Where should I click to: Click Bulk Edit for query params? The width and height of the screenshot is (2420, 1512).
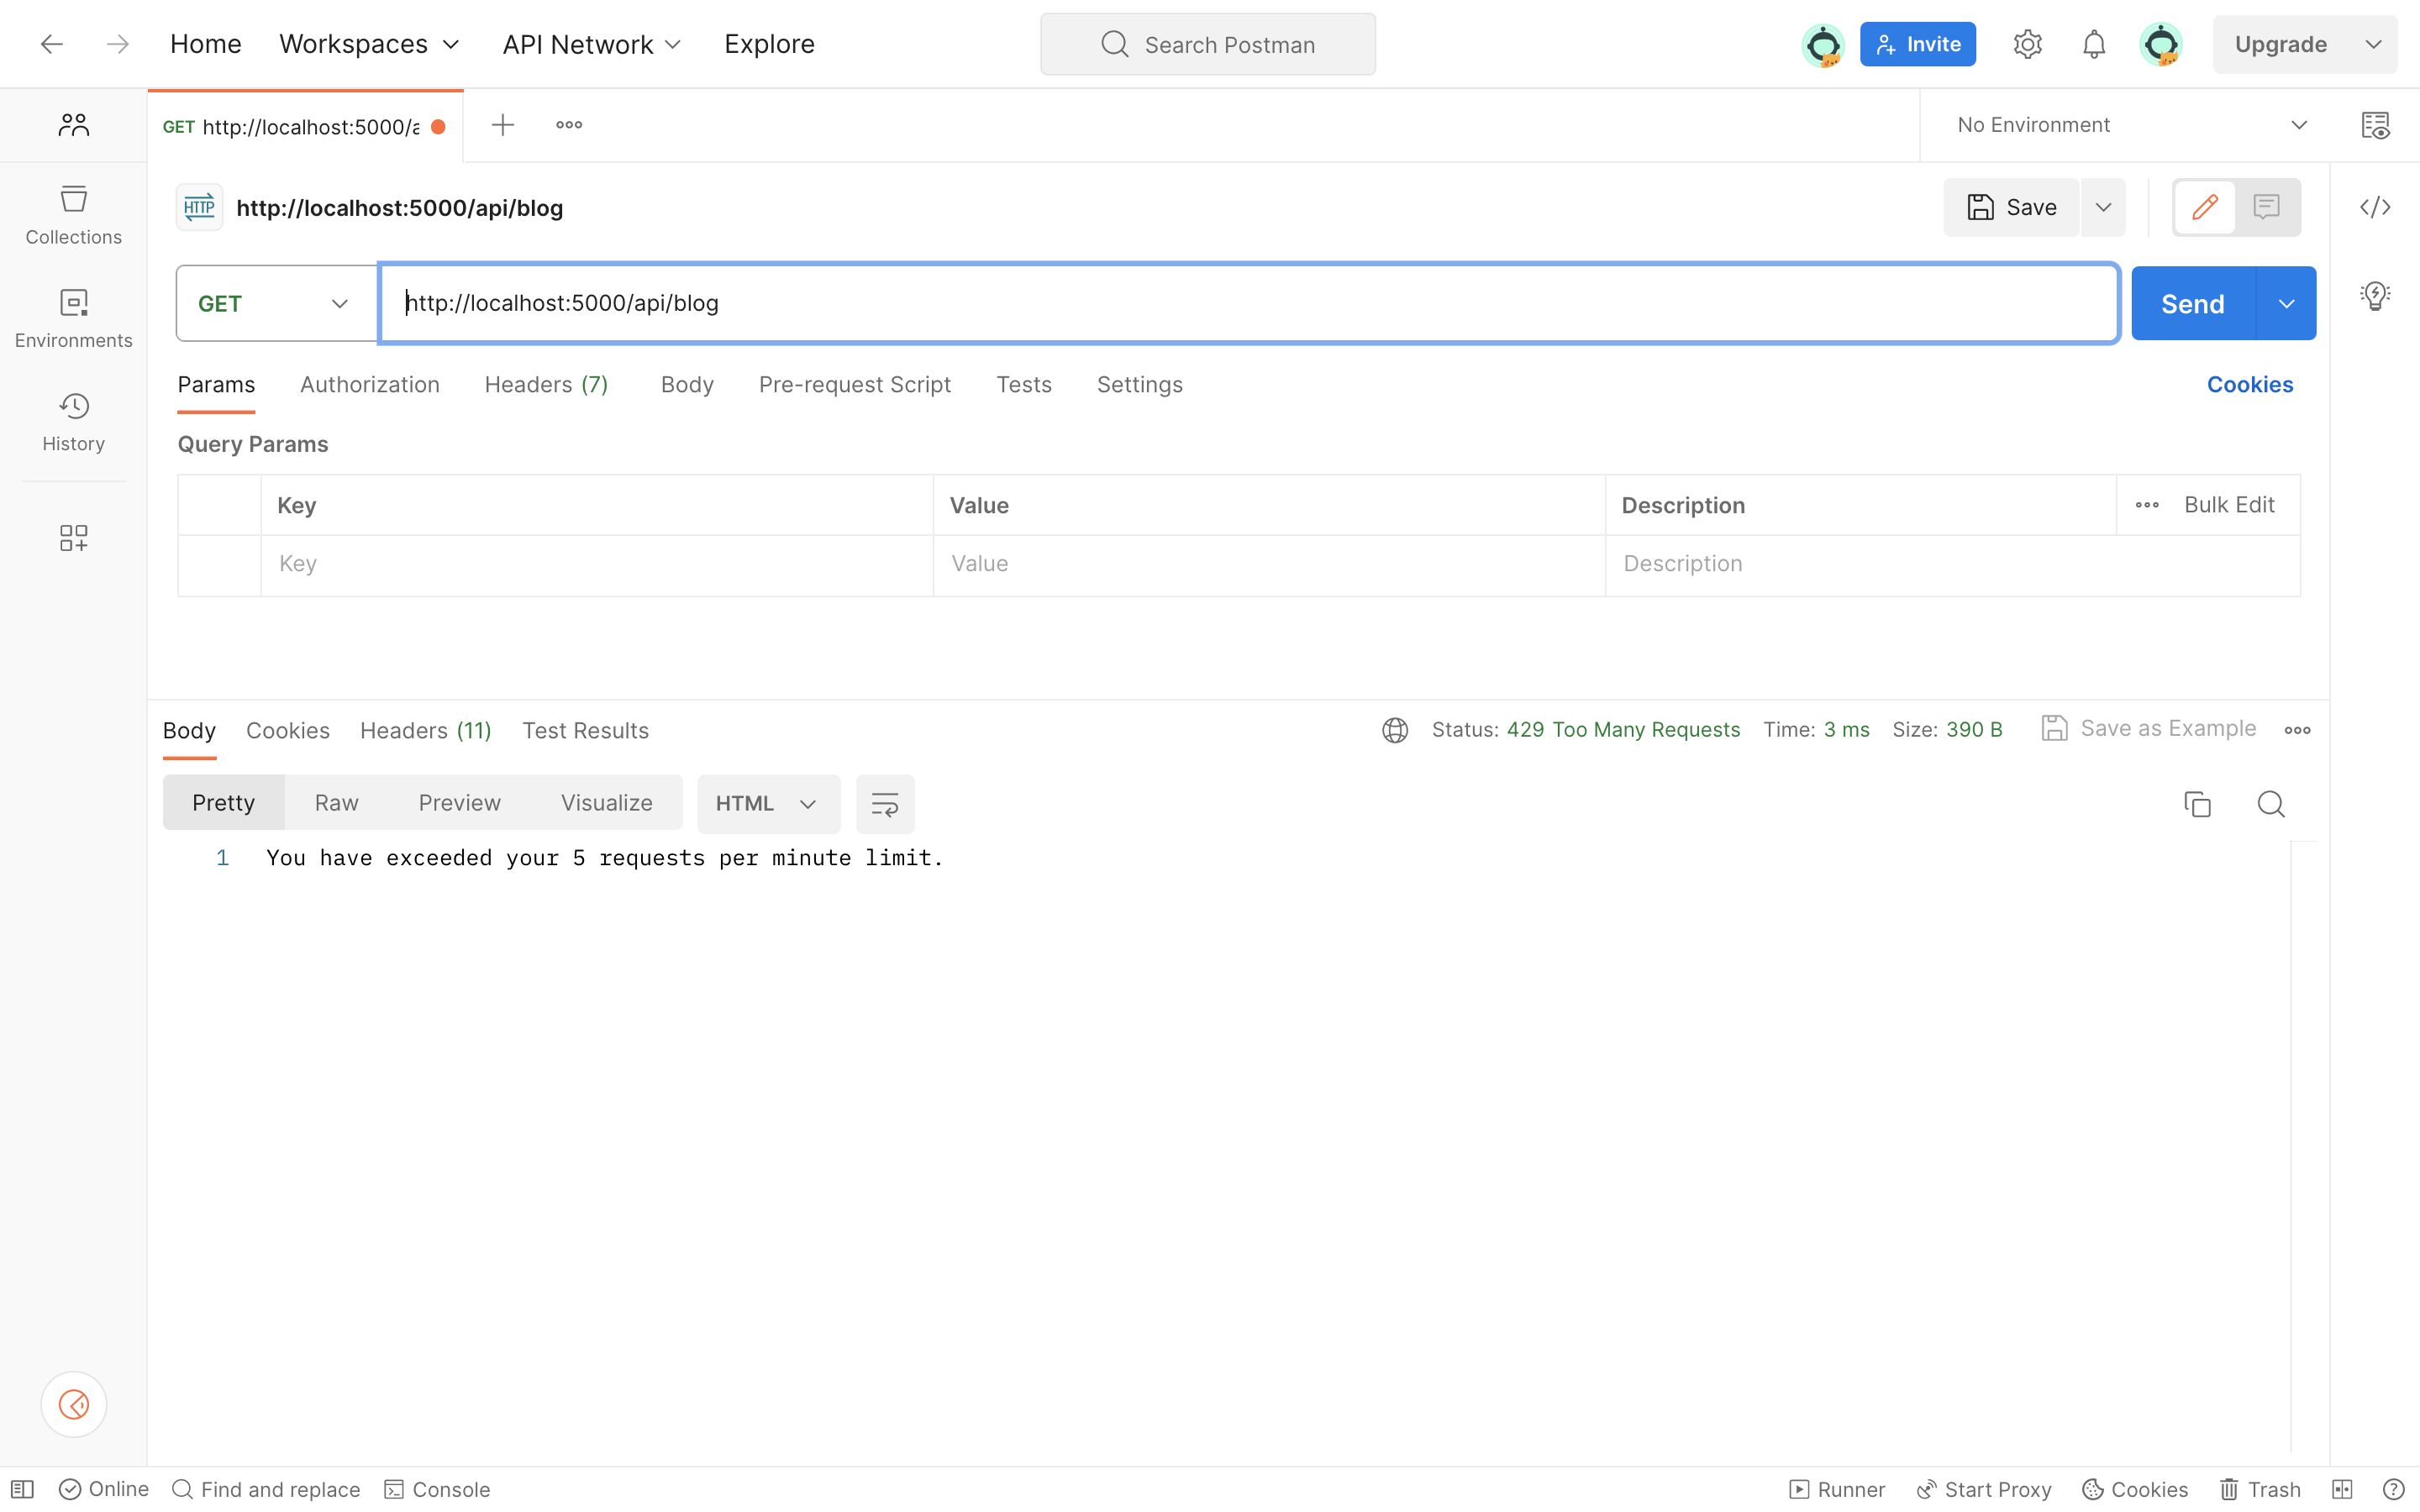click(2229, 505)
